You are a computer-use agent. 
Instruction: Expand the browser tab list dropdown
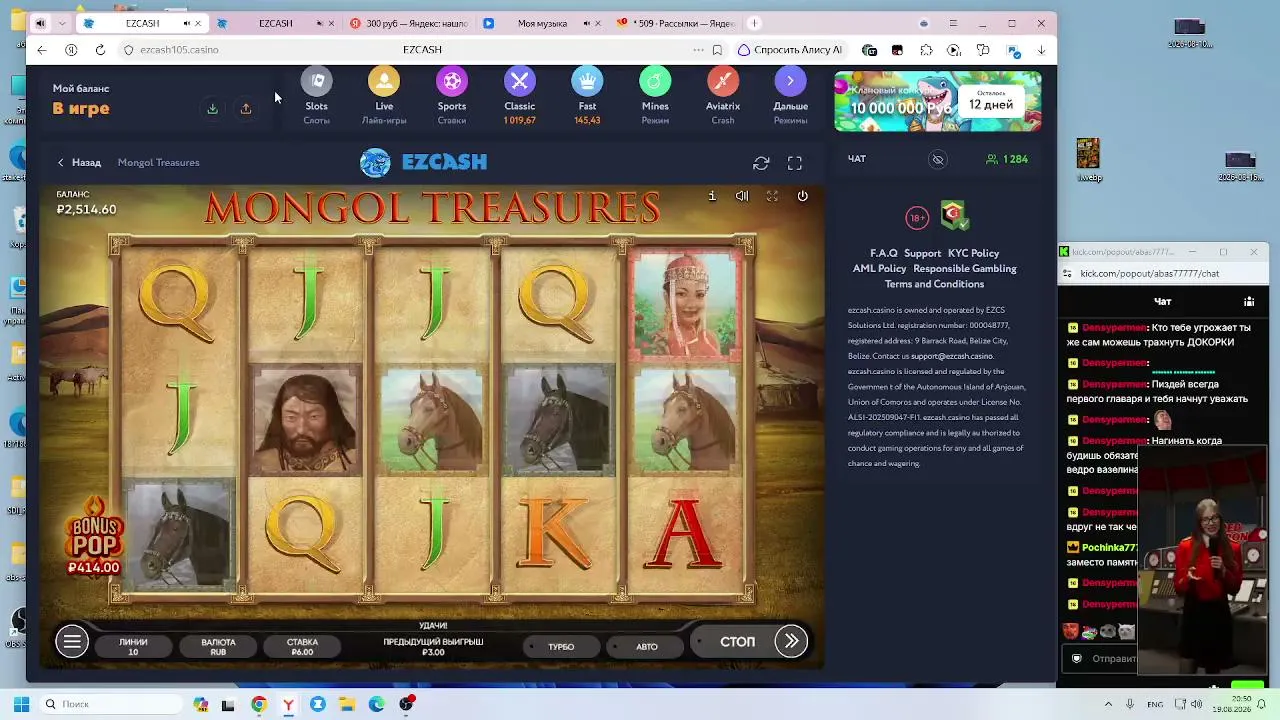[61, 23]
